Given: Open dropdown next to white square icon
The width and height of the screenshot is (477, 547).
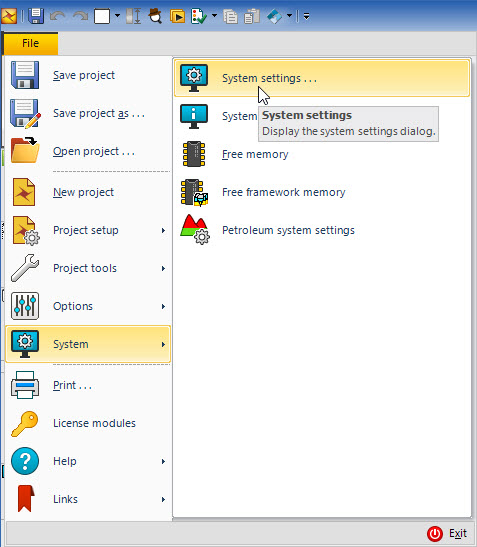Looking at the screenshot, I should tap(118, 16).
